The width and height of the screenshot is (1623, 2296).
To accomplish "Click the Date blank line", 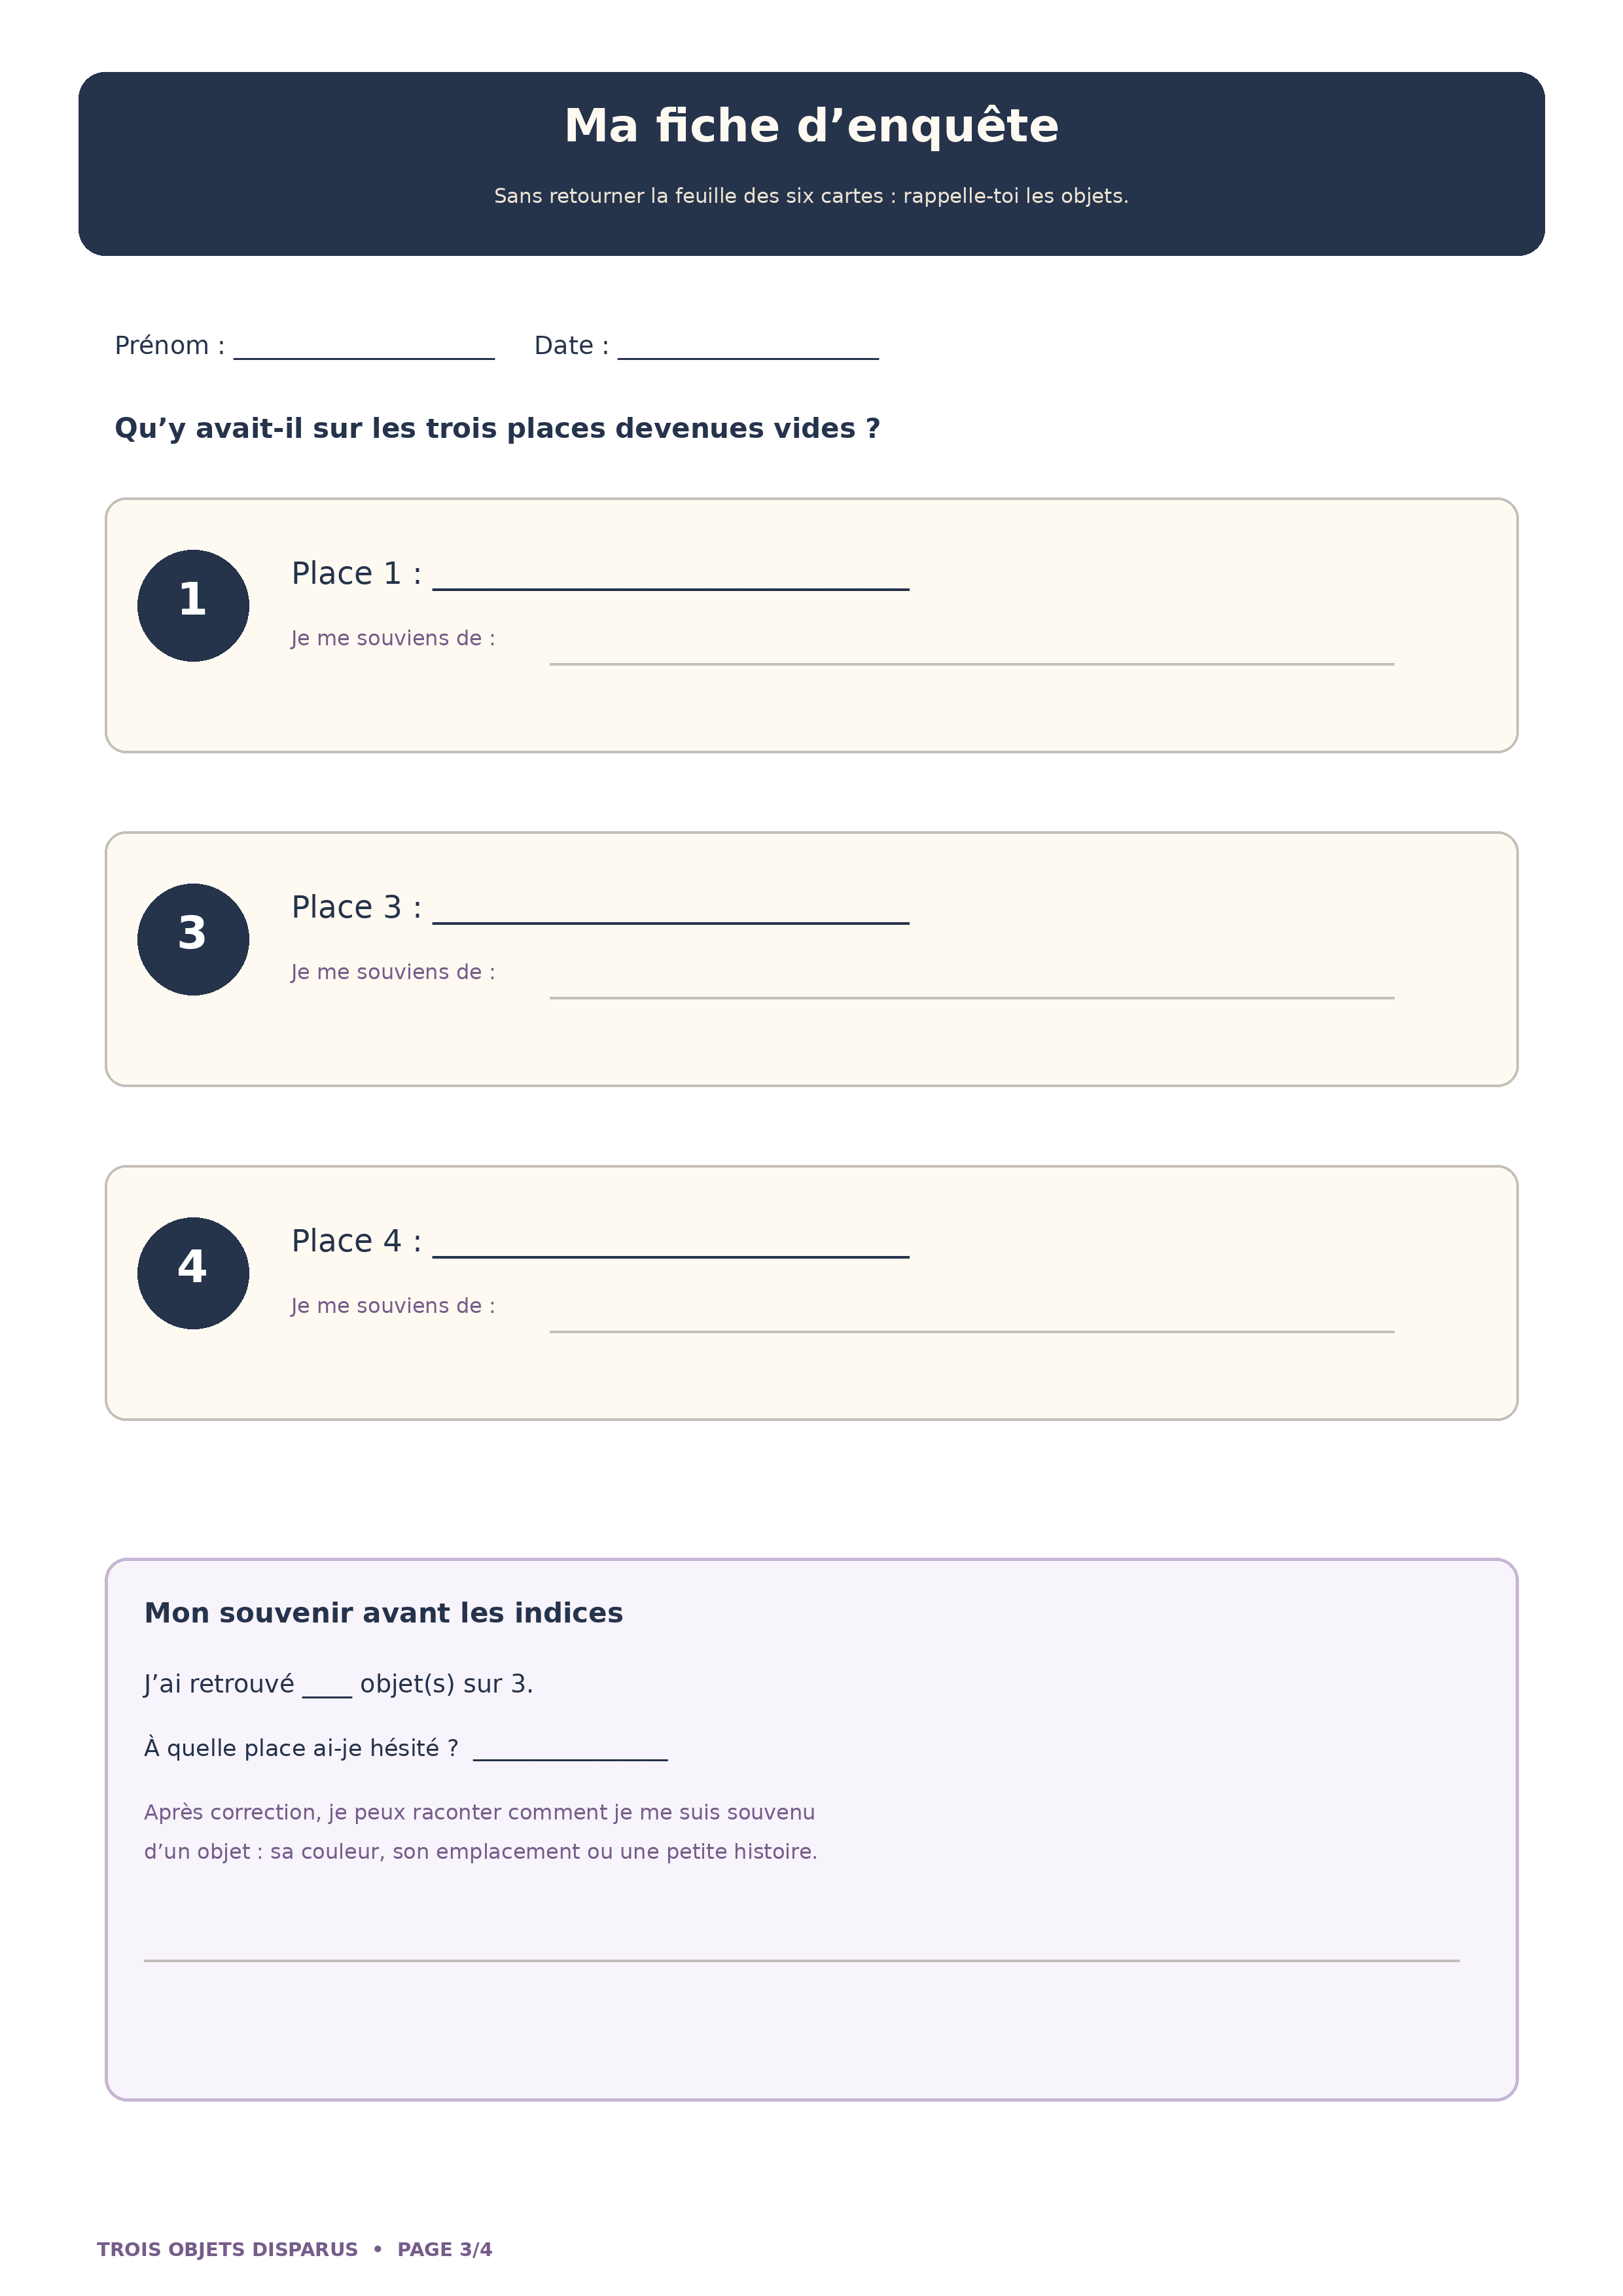I will click(x=748, y=356).
